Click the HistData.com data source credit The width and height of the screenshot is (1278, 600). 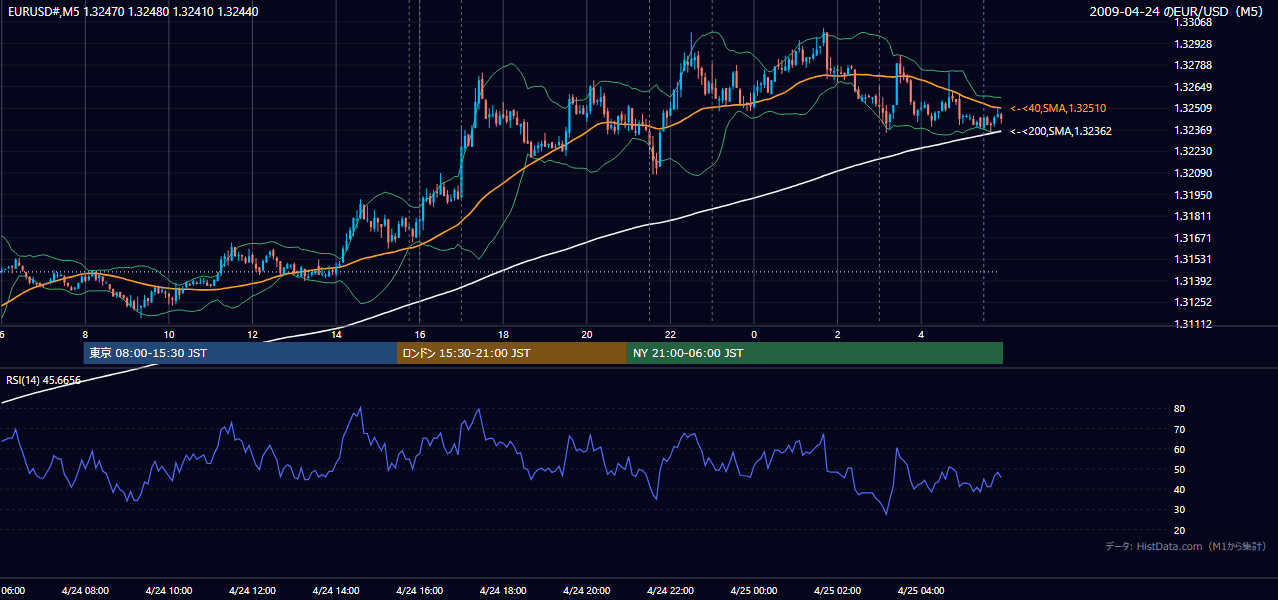point(1185,546)
